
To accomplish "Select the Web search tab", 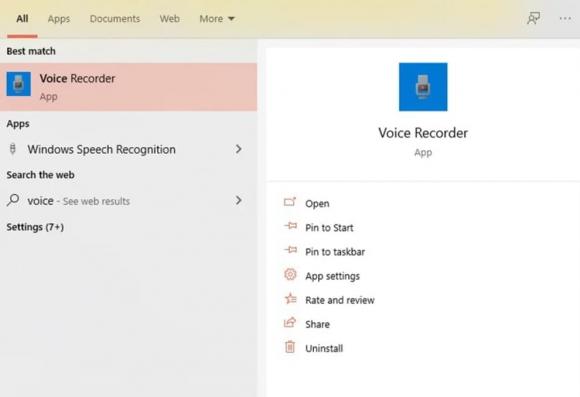I will click(170, 18).
